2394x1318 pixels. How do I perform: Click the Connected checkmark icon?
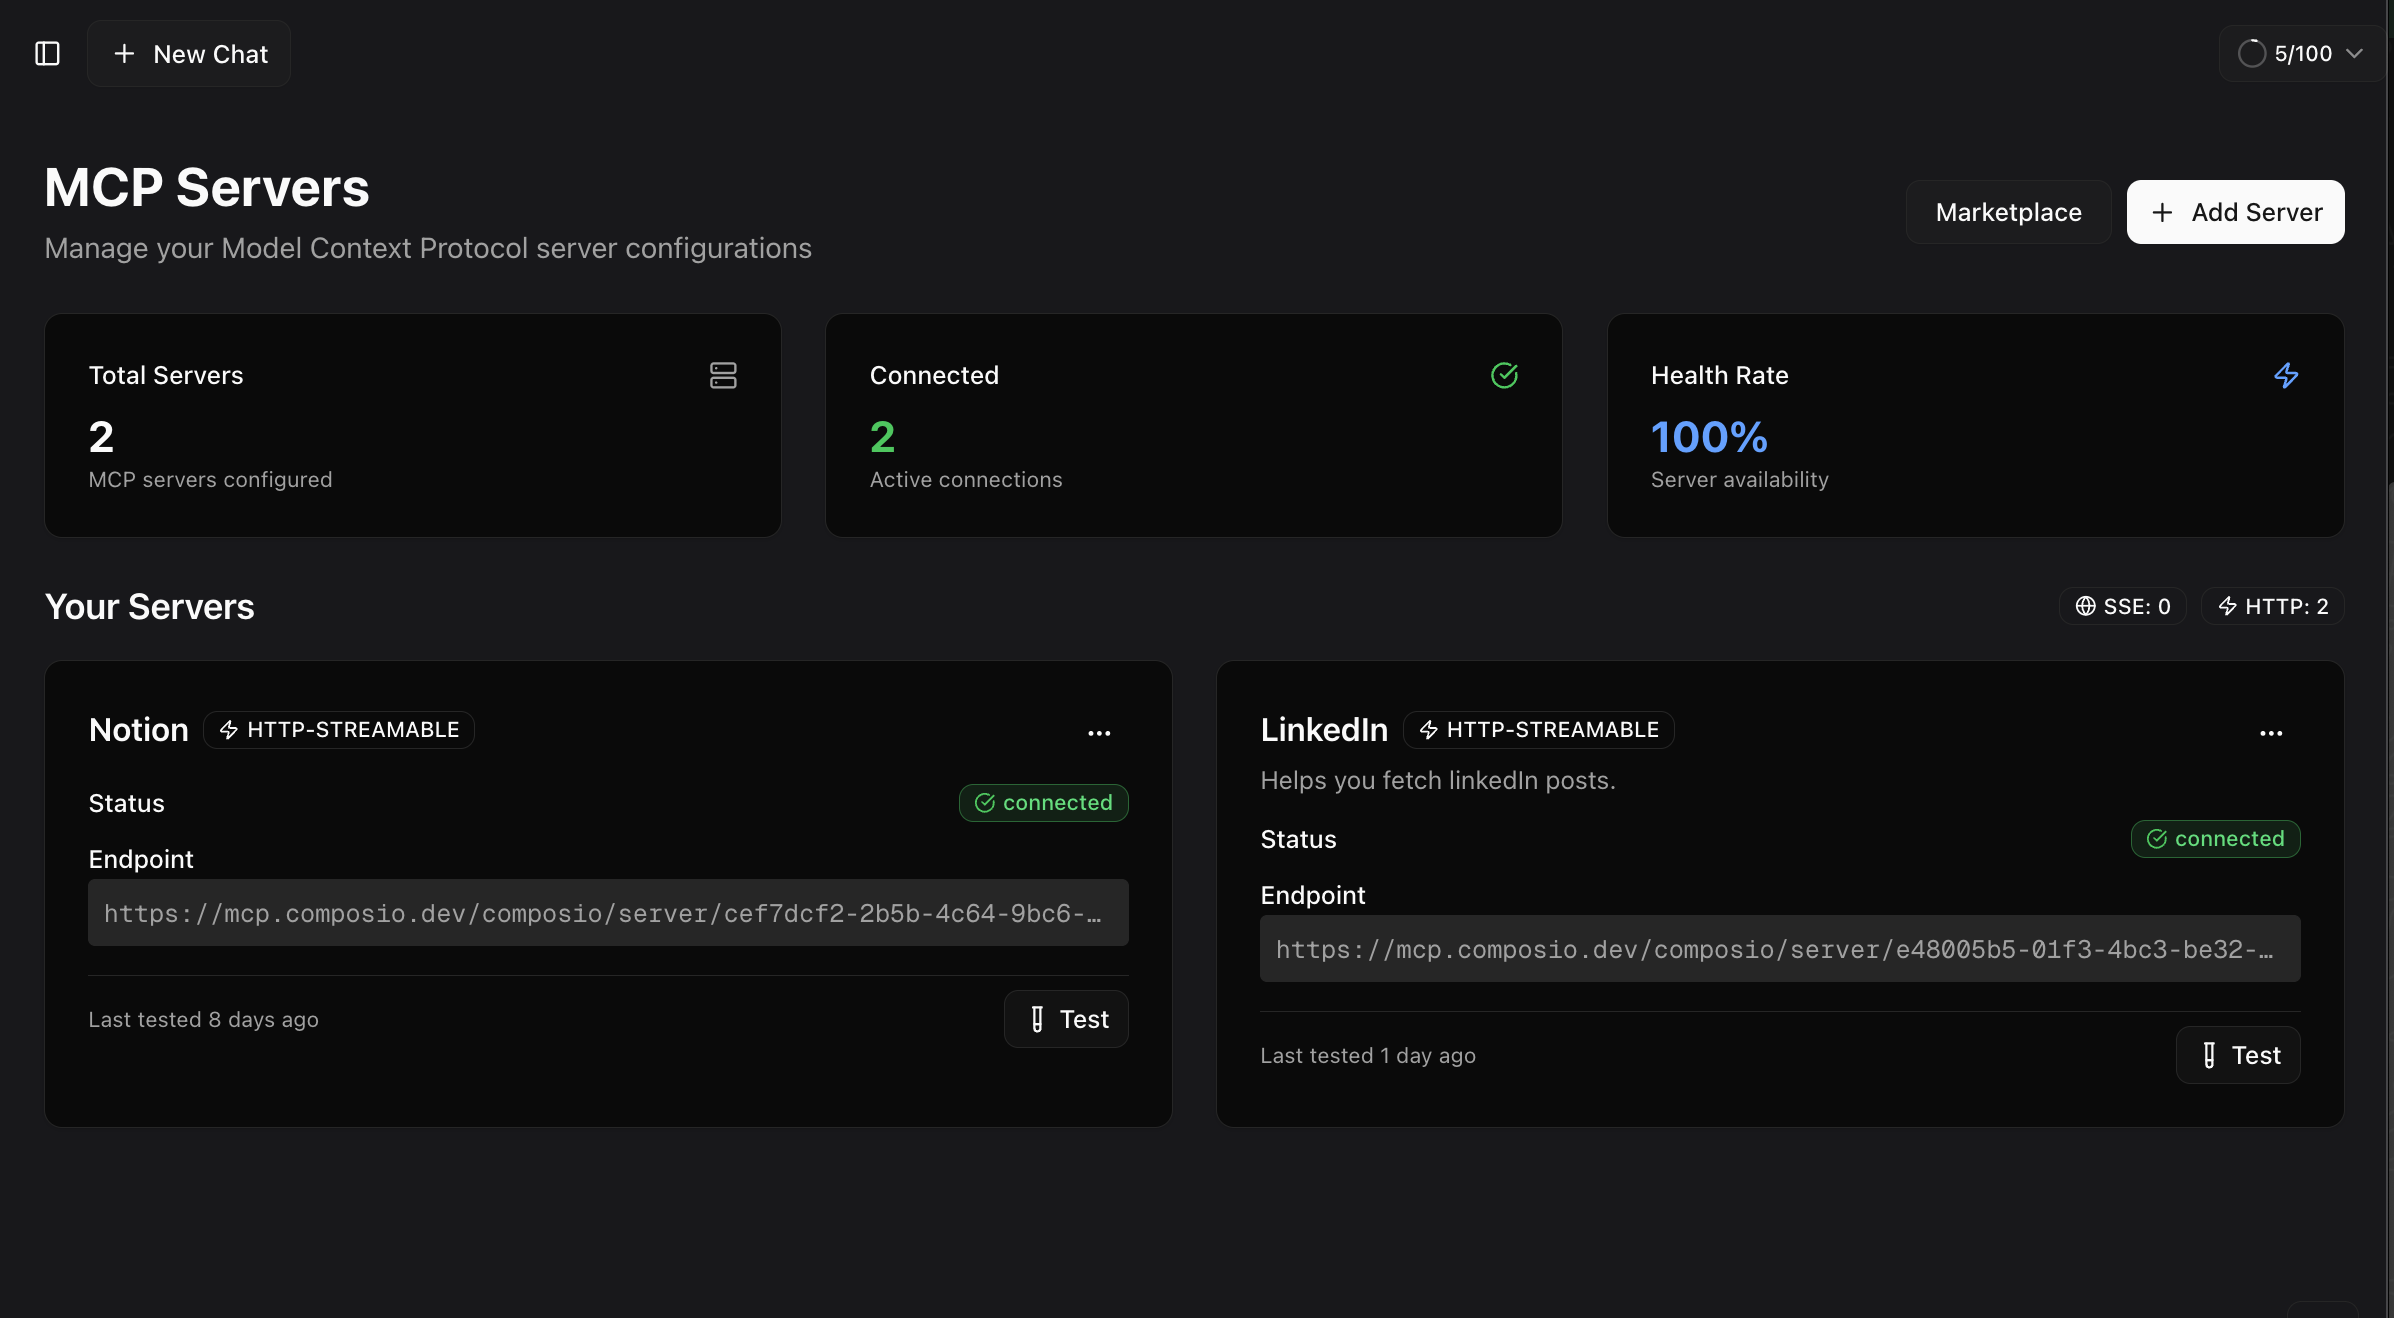tap(1504, 375)
